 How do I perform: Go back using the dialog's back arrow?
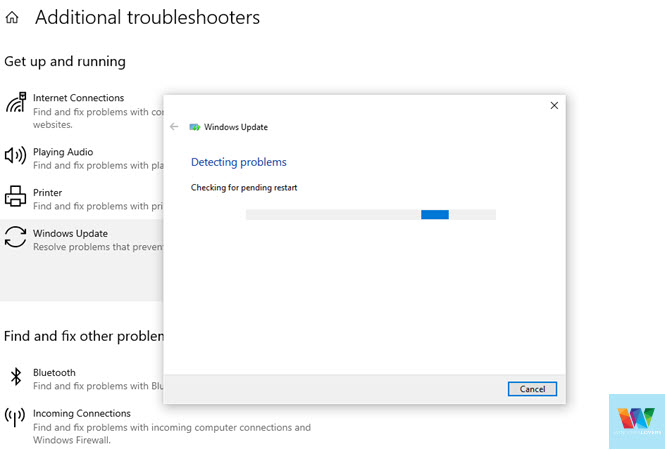(x=174, y=127)
